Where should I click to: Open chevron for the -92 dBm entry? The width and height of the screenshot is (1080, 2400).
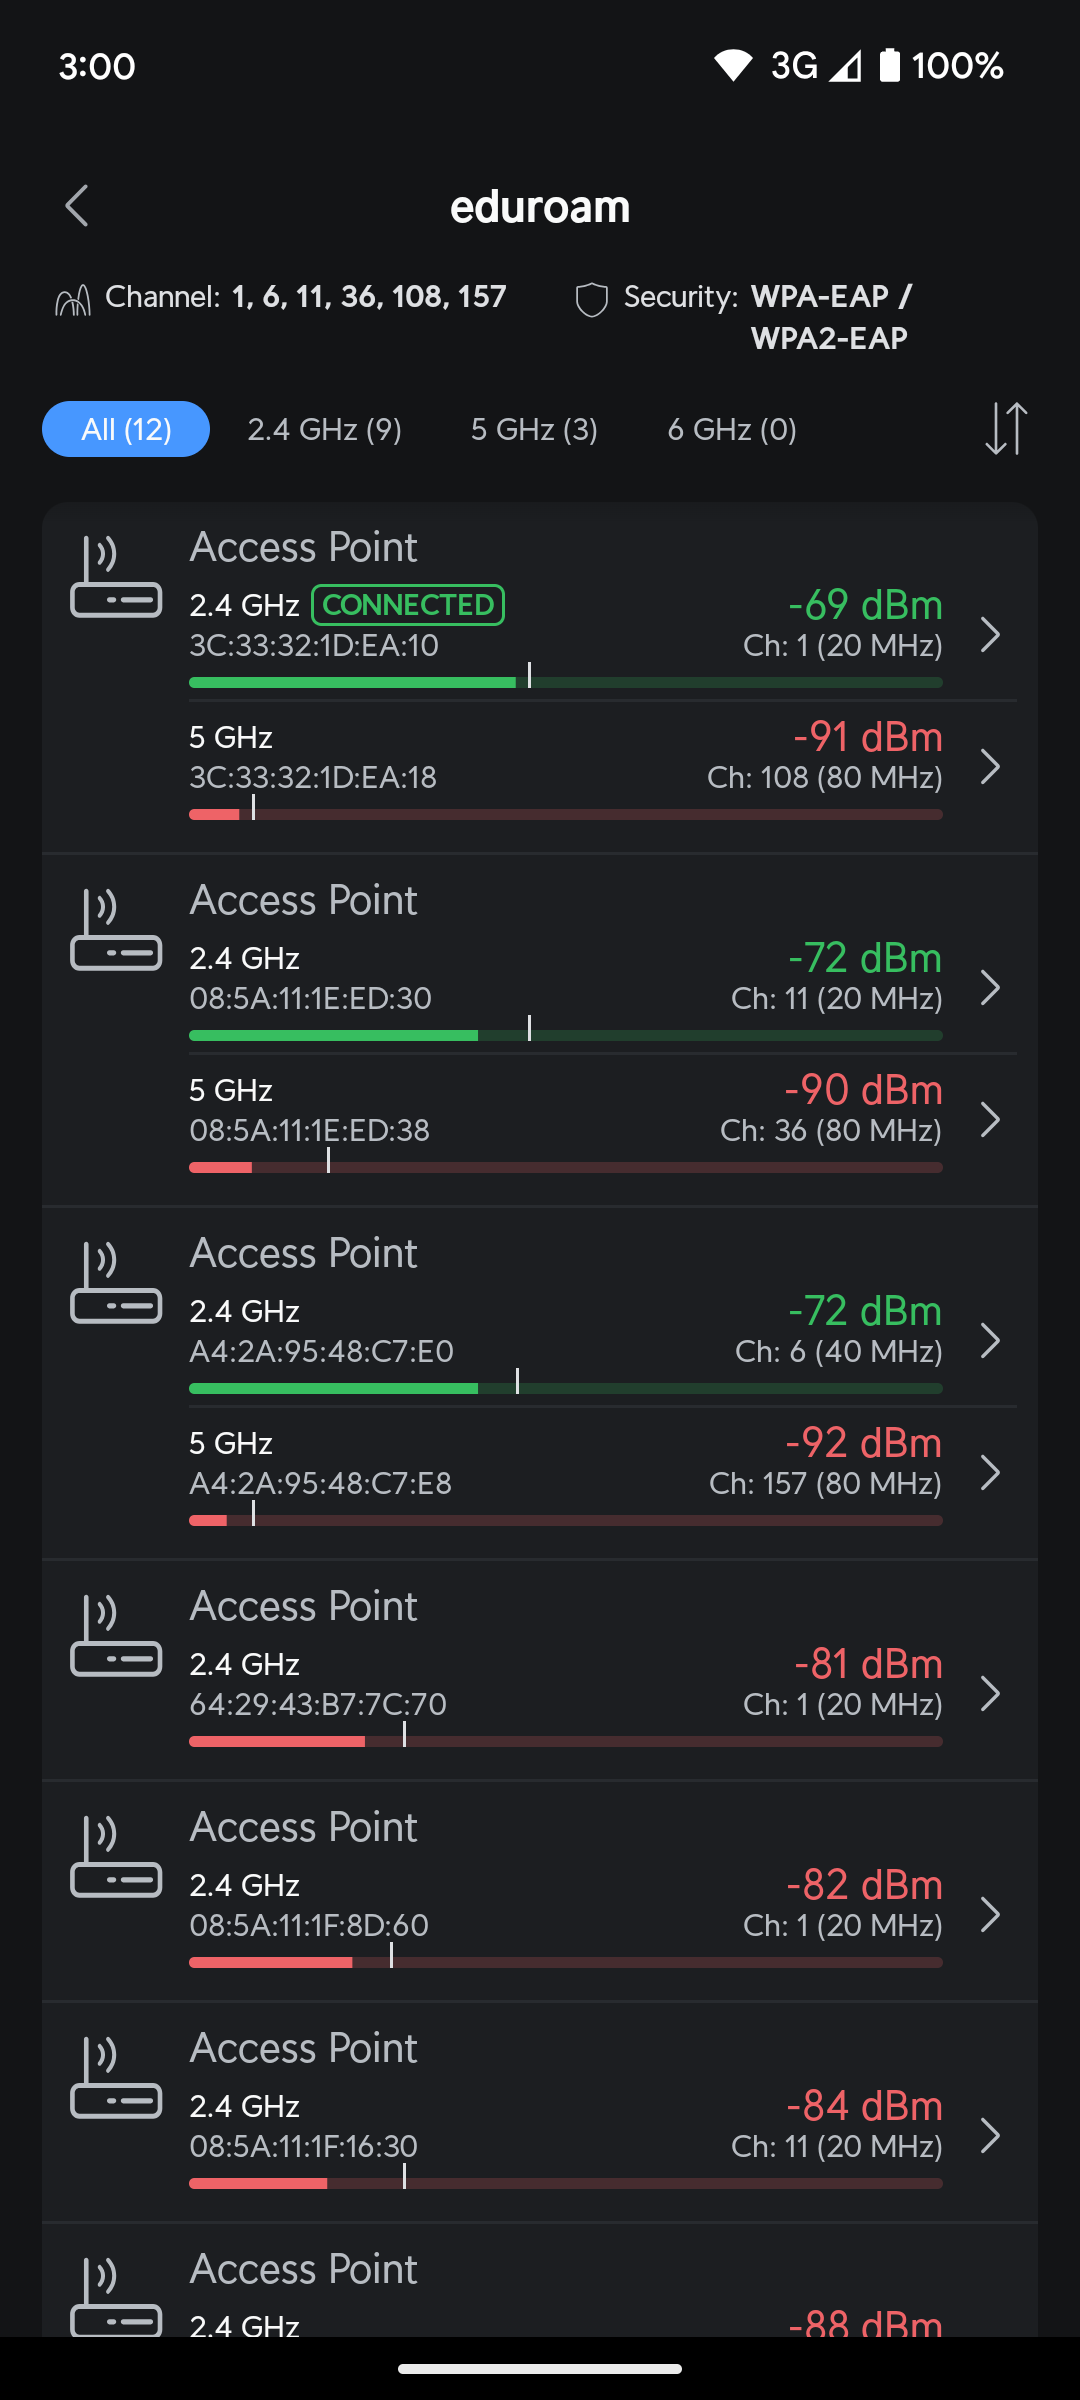pyautogui.click(x=990, y=1473)
